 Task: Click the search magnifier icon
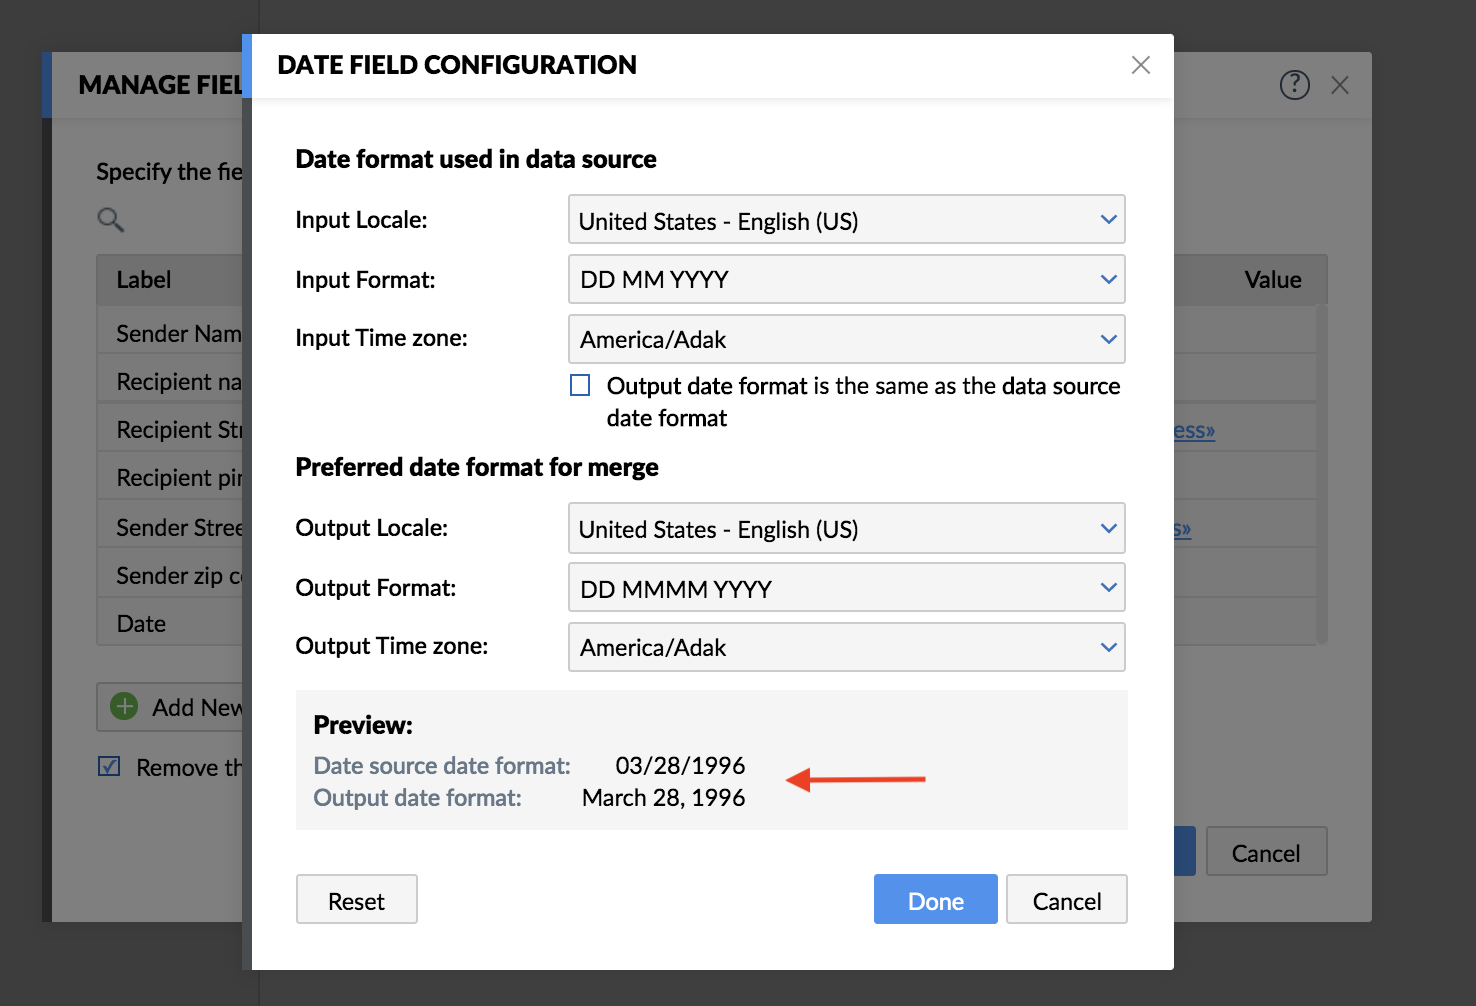(110, 219)
